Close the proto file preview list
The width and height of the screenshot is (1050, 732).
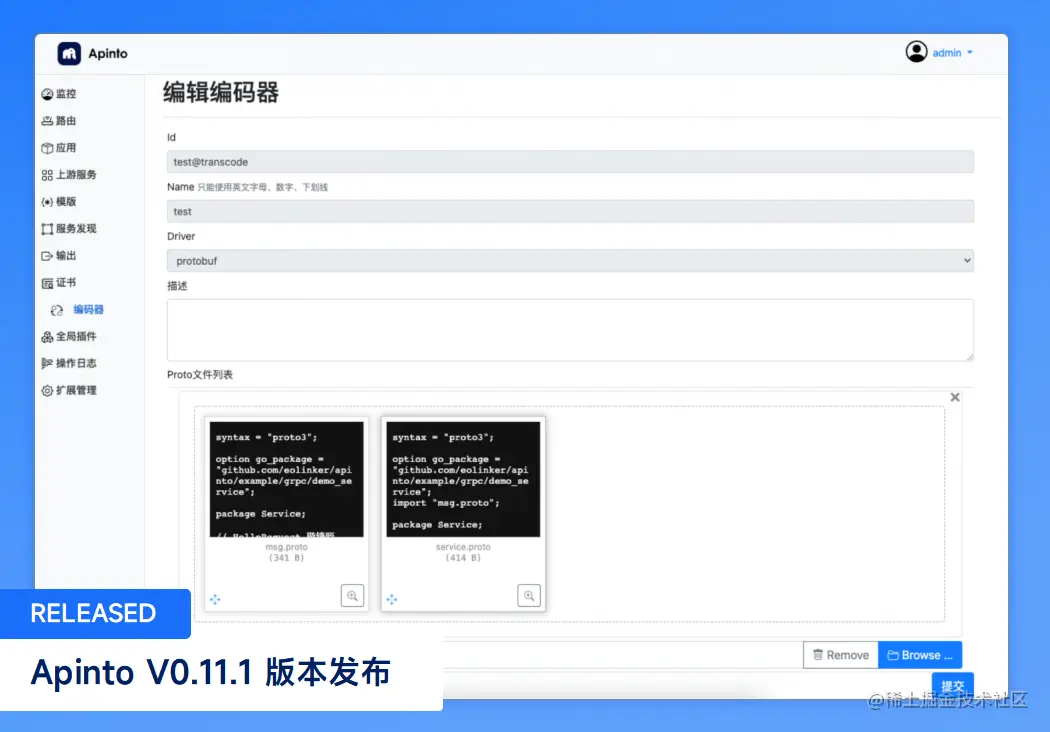click(x=955, y=397)
